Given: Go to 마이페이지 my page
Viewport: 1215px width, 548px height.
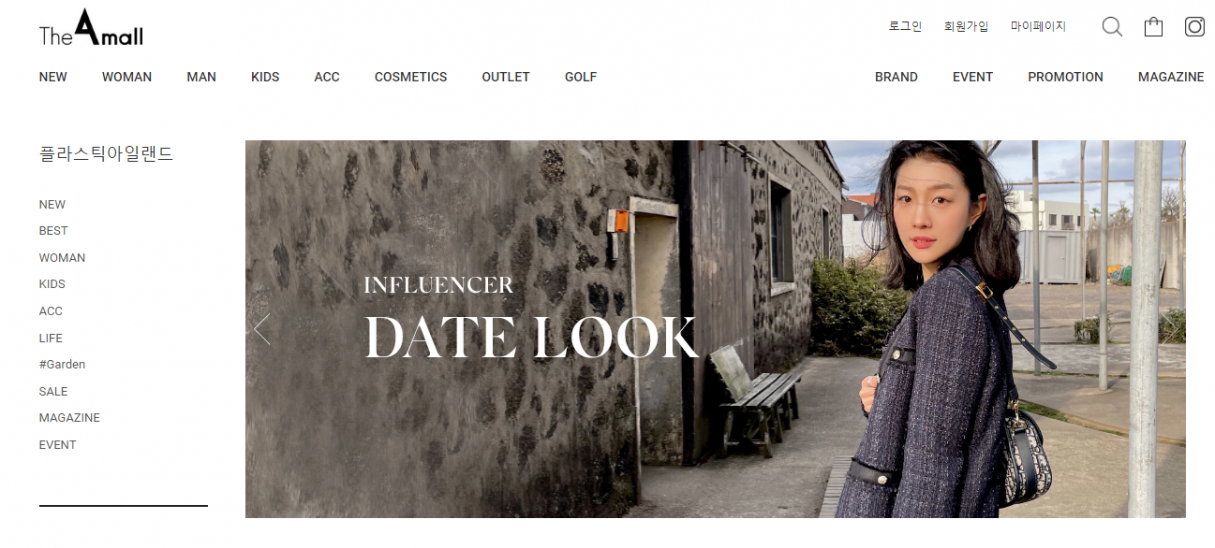Looking at the screenshot, I should pos(1038,27).
